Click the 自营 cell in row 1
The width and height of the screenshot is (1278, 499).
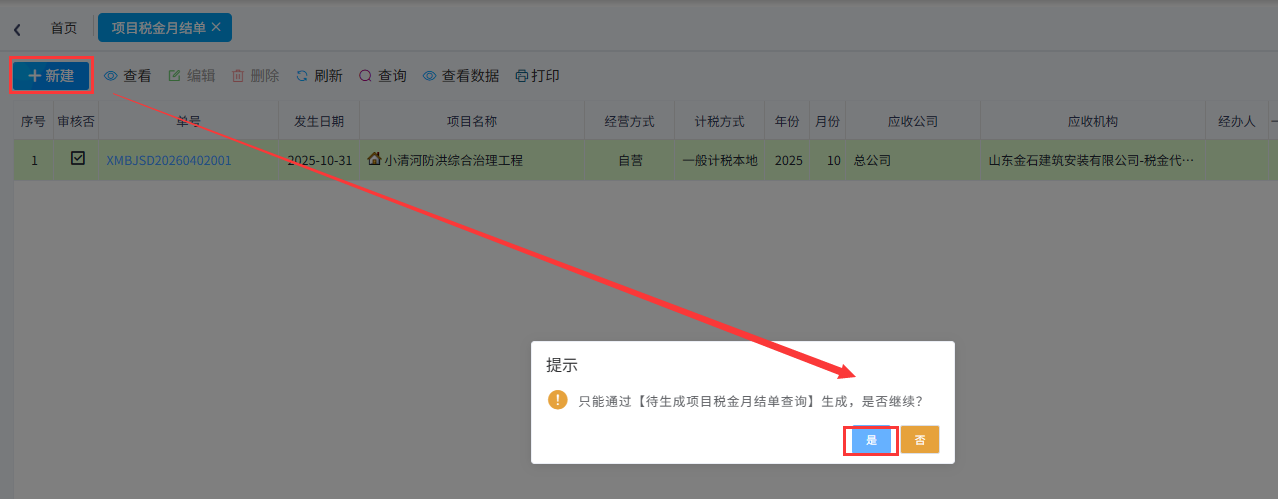[630, 160]
